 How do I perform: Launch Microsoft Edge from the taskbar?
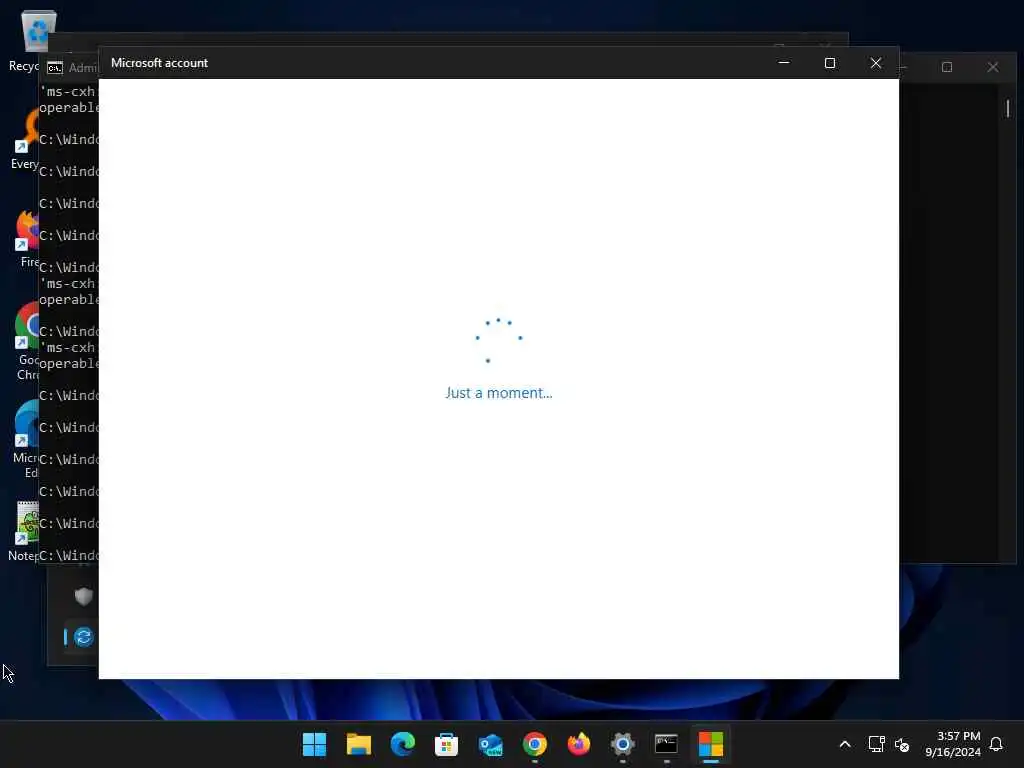coord(402,744)
